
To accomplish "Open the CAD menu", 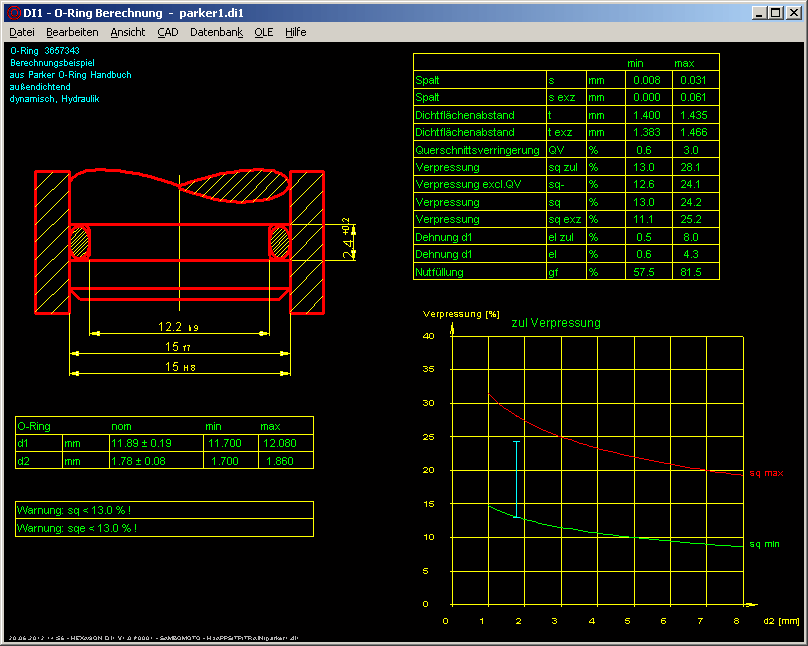I will point(168,32).
